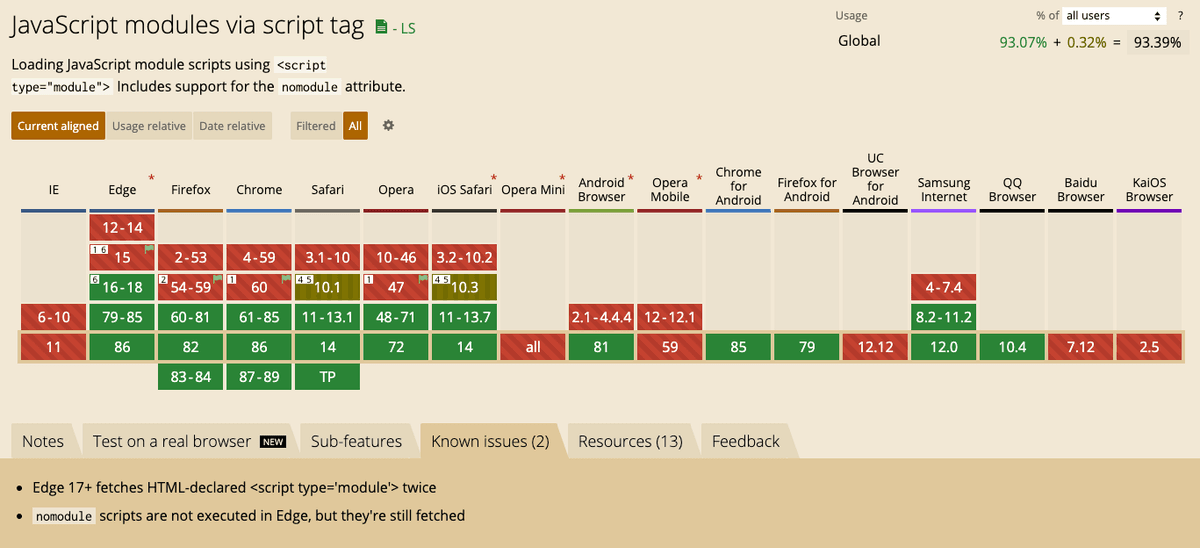The height and width of the screenshot is (548, 1200).
Task: Click the flag icon on Firefox 54-59 cell
Action: (217, 278)
